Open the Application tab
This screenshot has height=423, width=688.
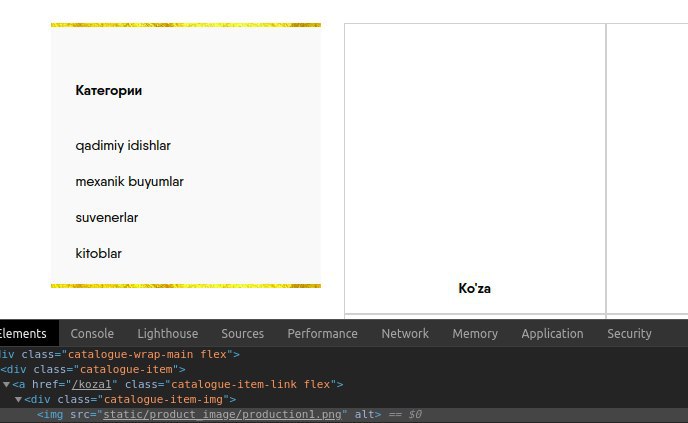[x=552, y=333]
